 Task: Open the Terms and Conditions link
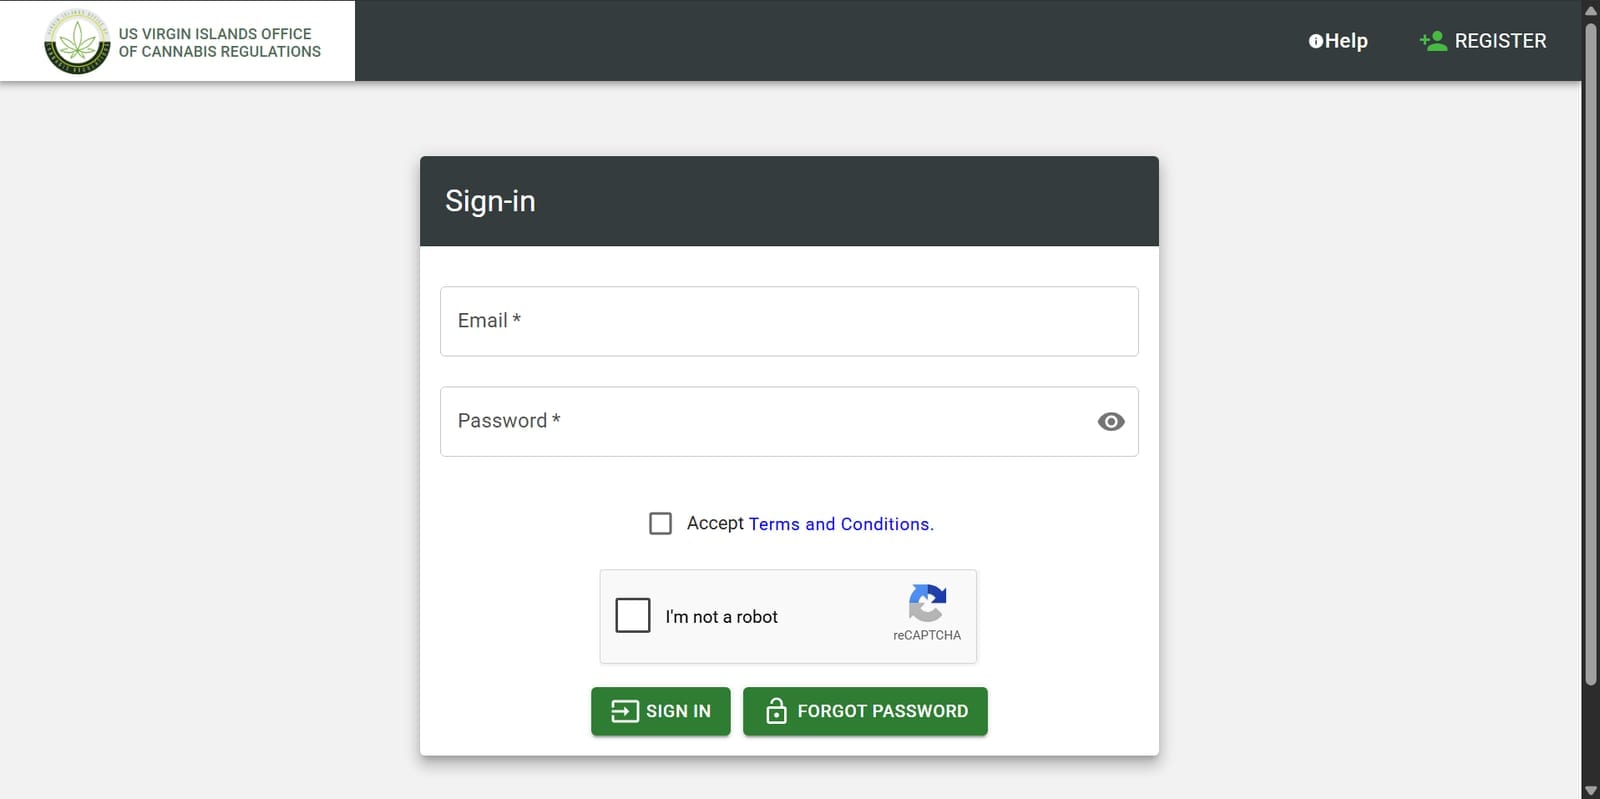(x=839, y=523)
